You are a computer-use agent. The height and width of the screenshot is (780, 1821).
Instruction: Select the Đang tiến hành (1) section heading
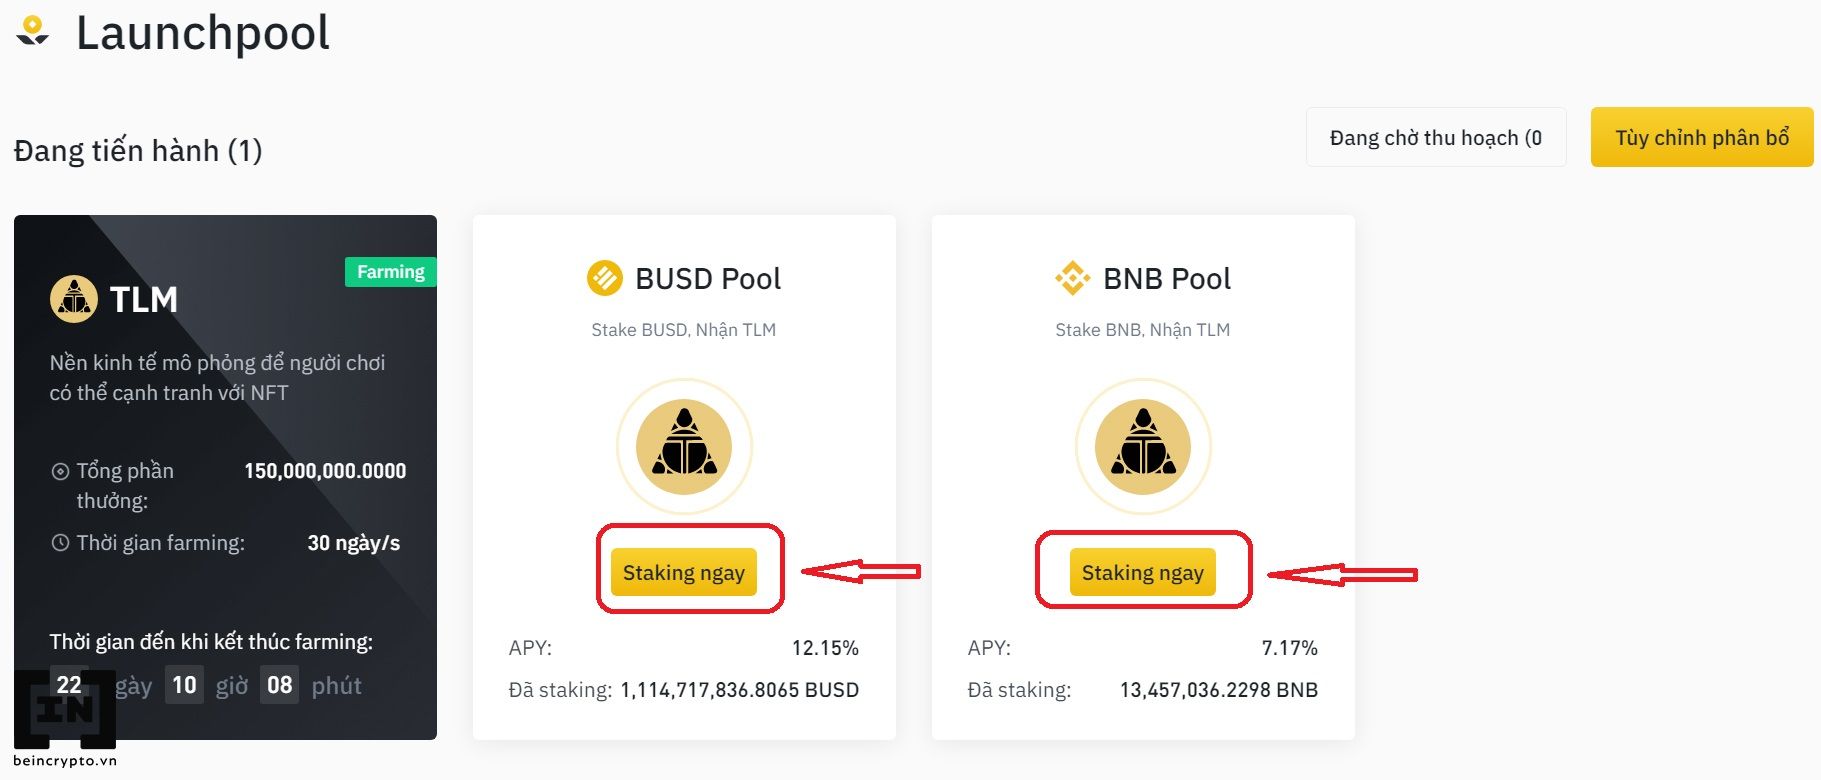click(x=138, y=151)
